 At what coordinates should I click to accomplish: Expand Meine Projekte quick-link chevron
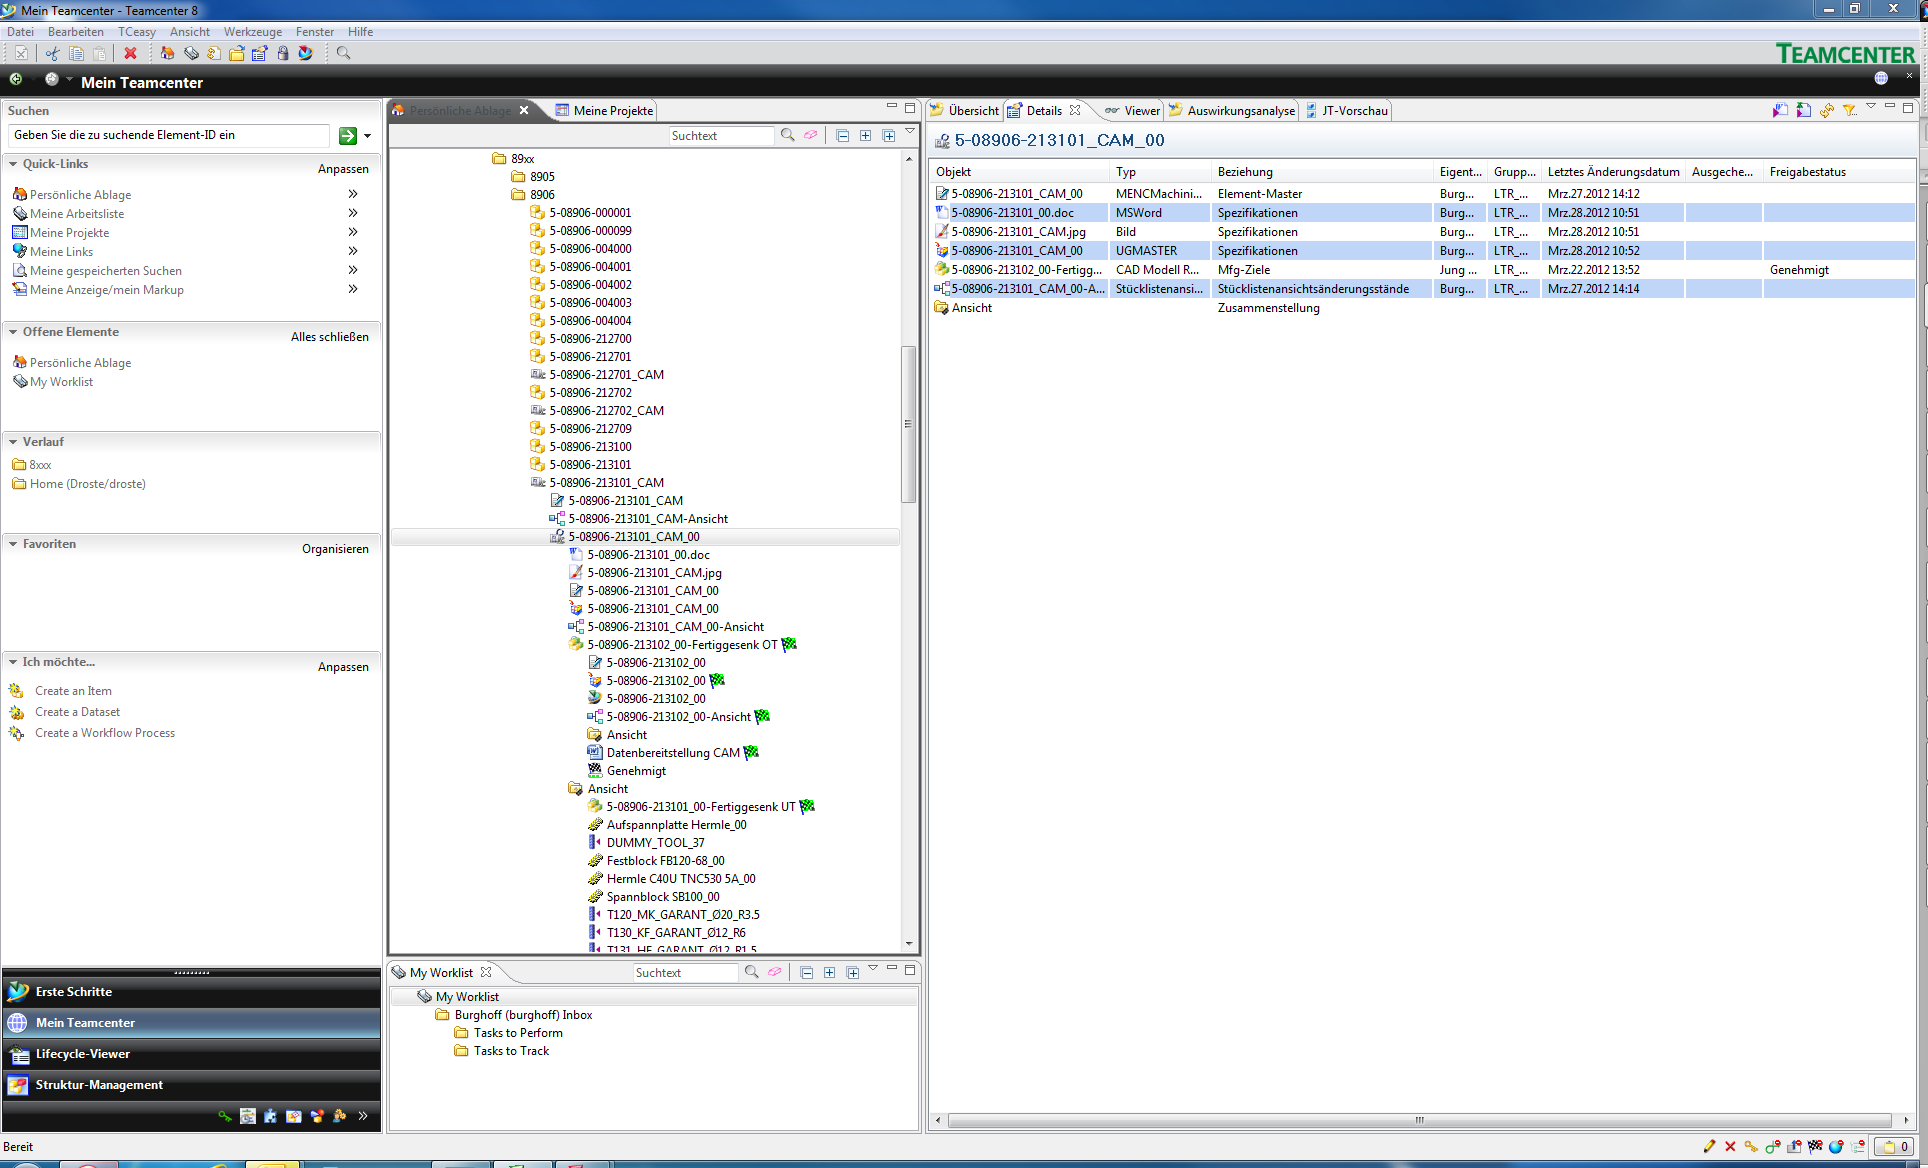pyautogui.click(x=353, y=232)
